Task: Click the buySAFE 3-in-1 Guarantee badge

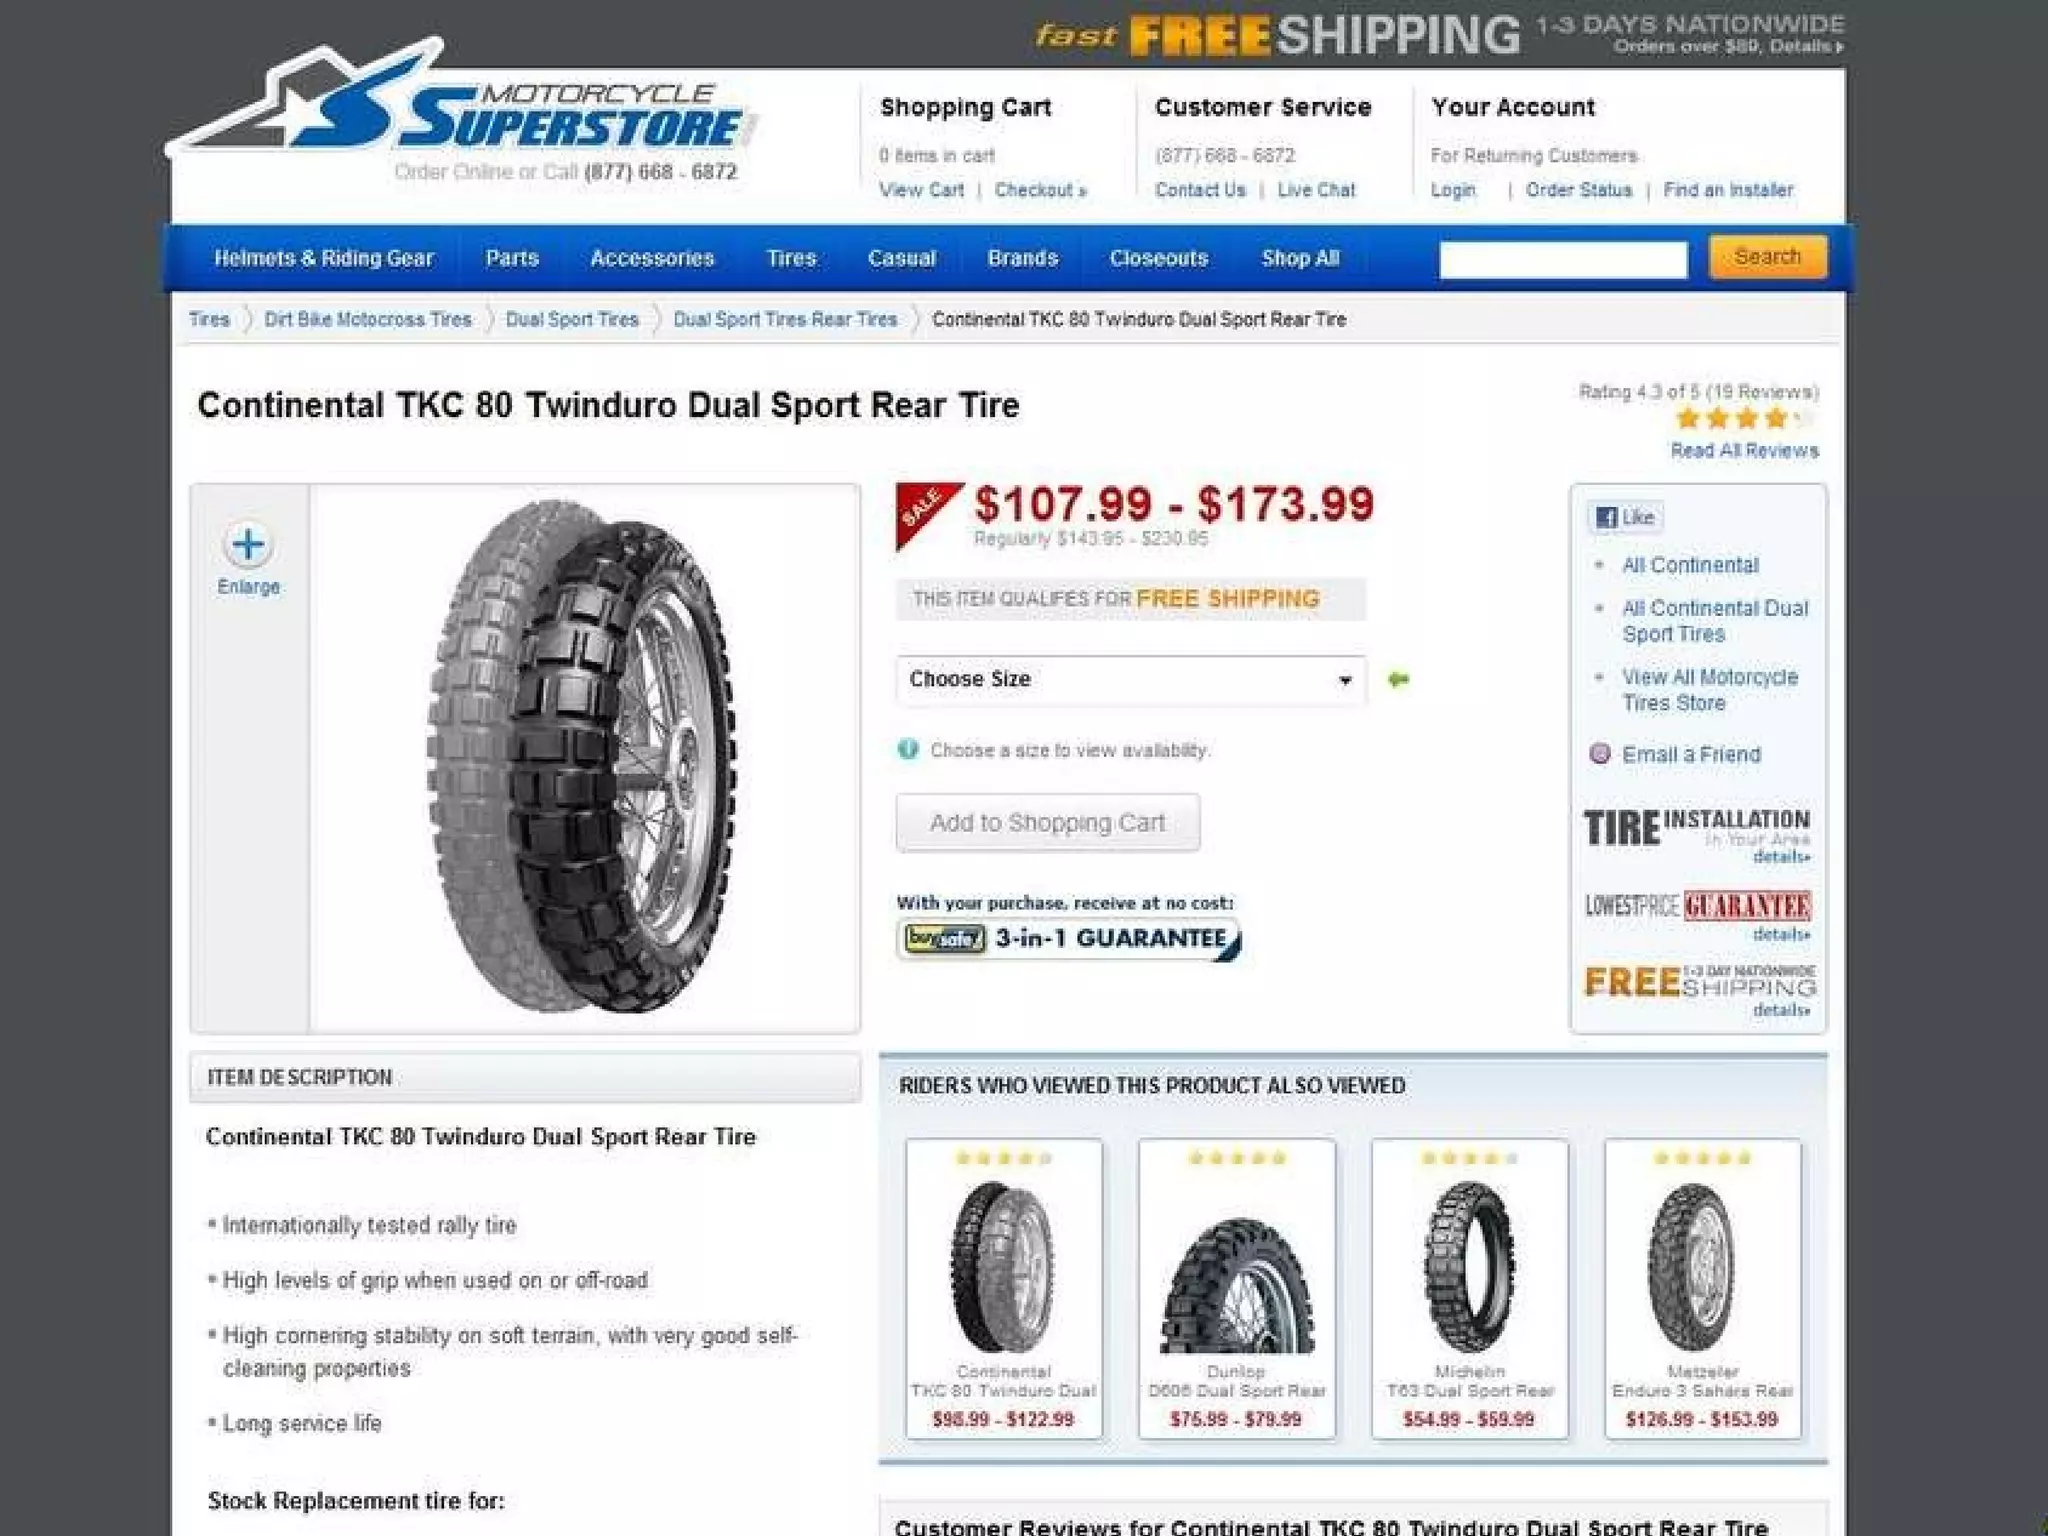Action: [x=1069, y=939]
